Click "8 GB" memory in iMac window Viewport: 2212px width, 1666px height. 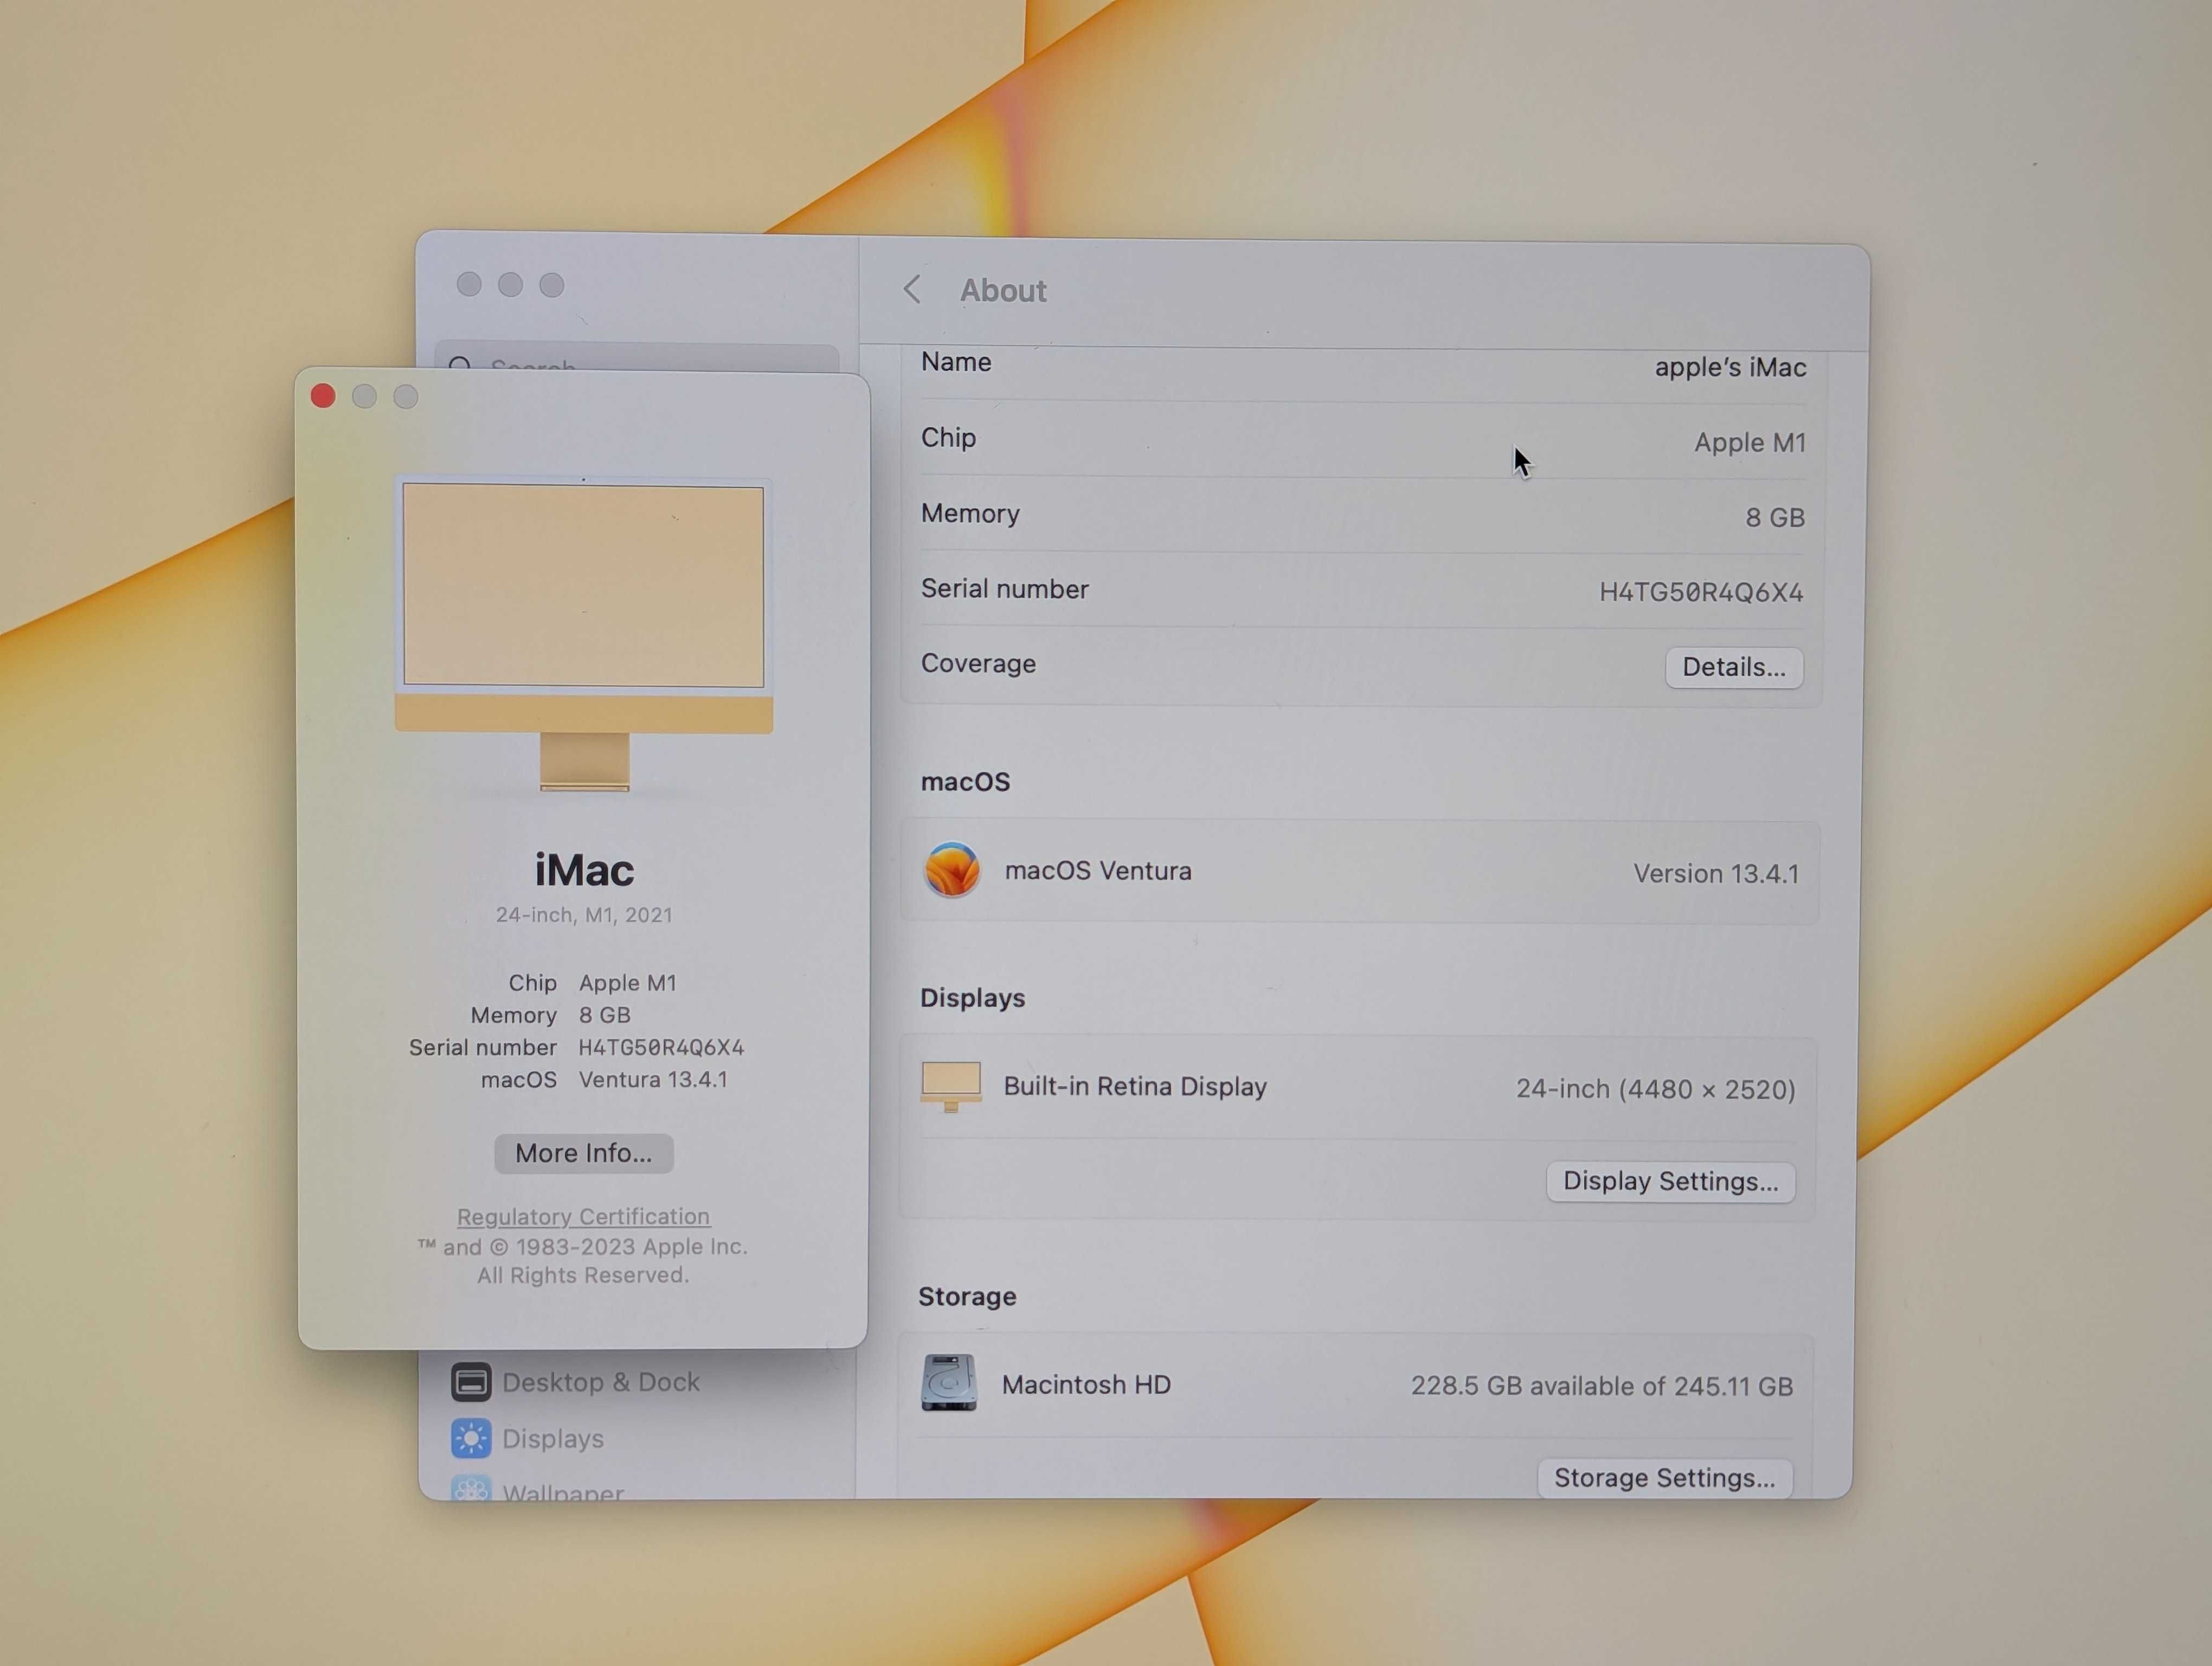coord(604,1015)
